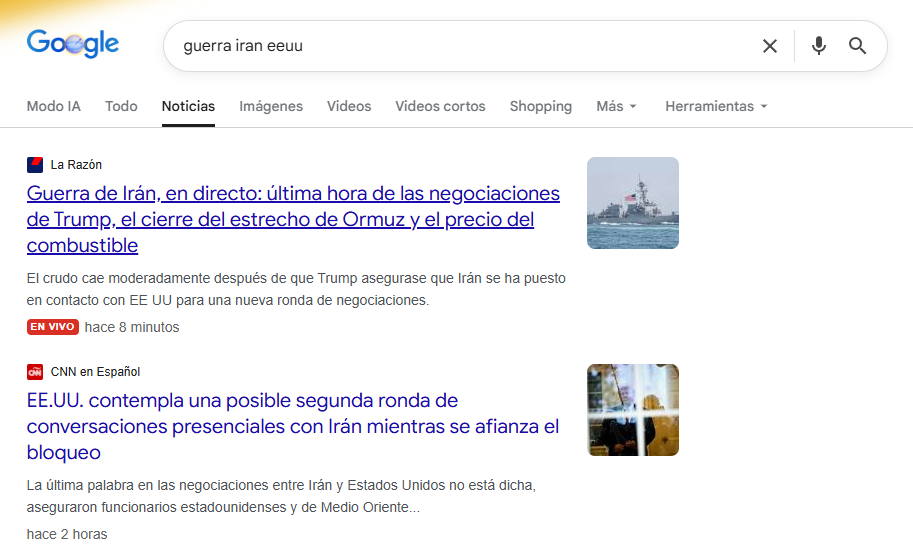Clear the search query with X icon

click(770, 46)
